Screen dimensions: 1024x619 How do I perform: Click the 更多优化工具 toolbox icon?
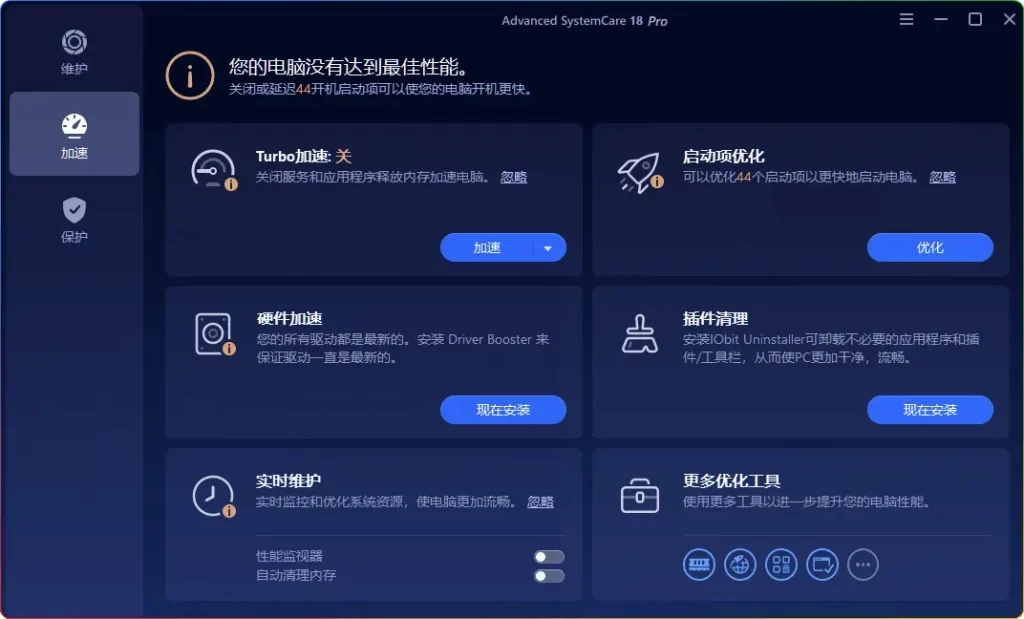tap(639, 496)
